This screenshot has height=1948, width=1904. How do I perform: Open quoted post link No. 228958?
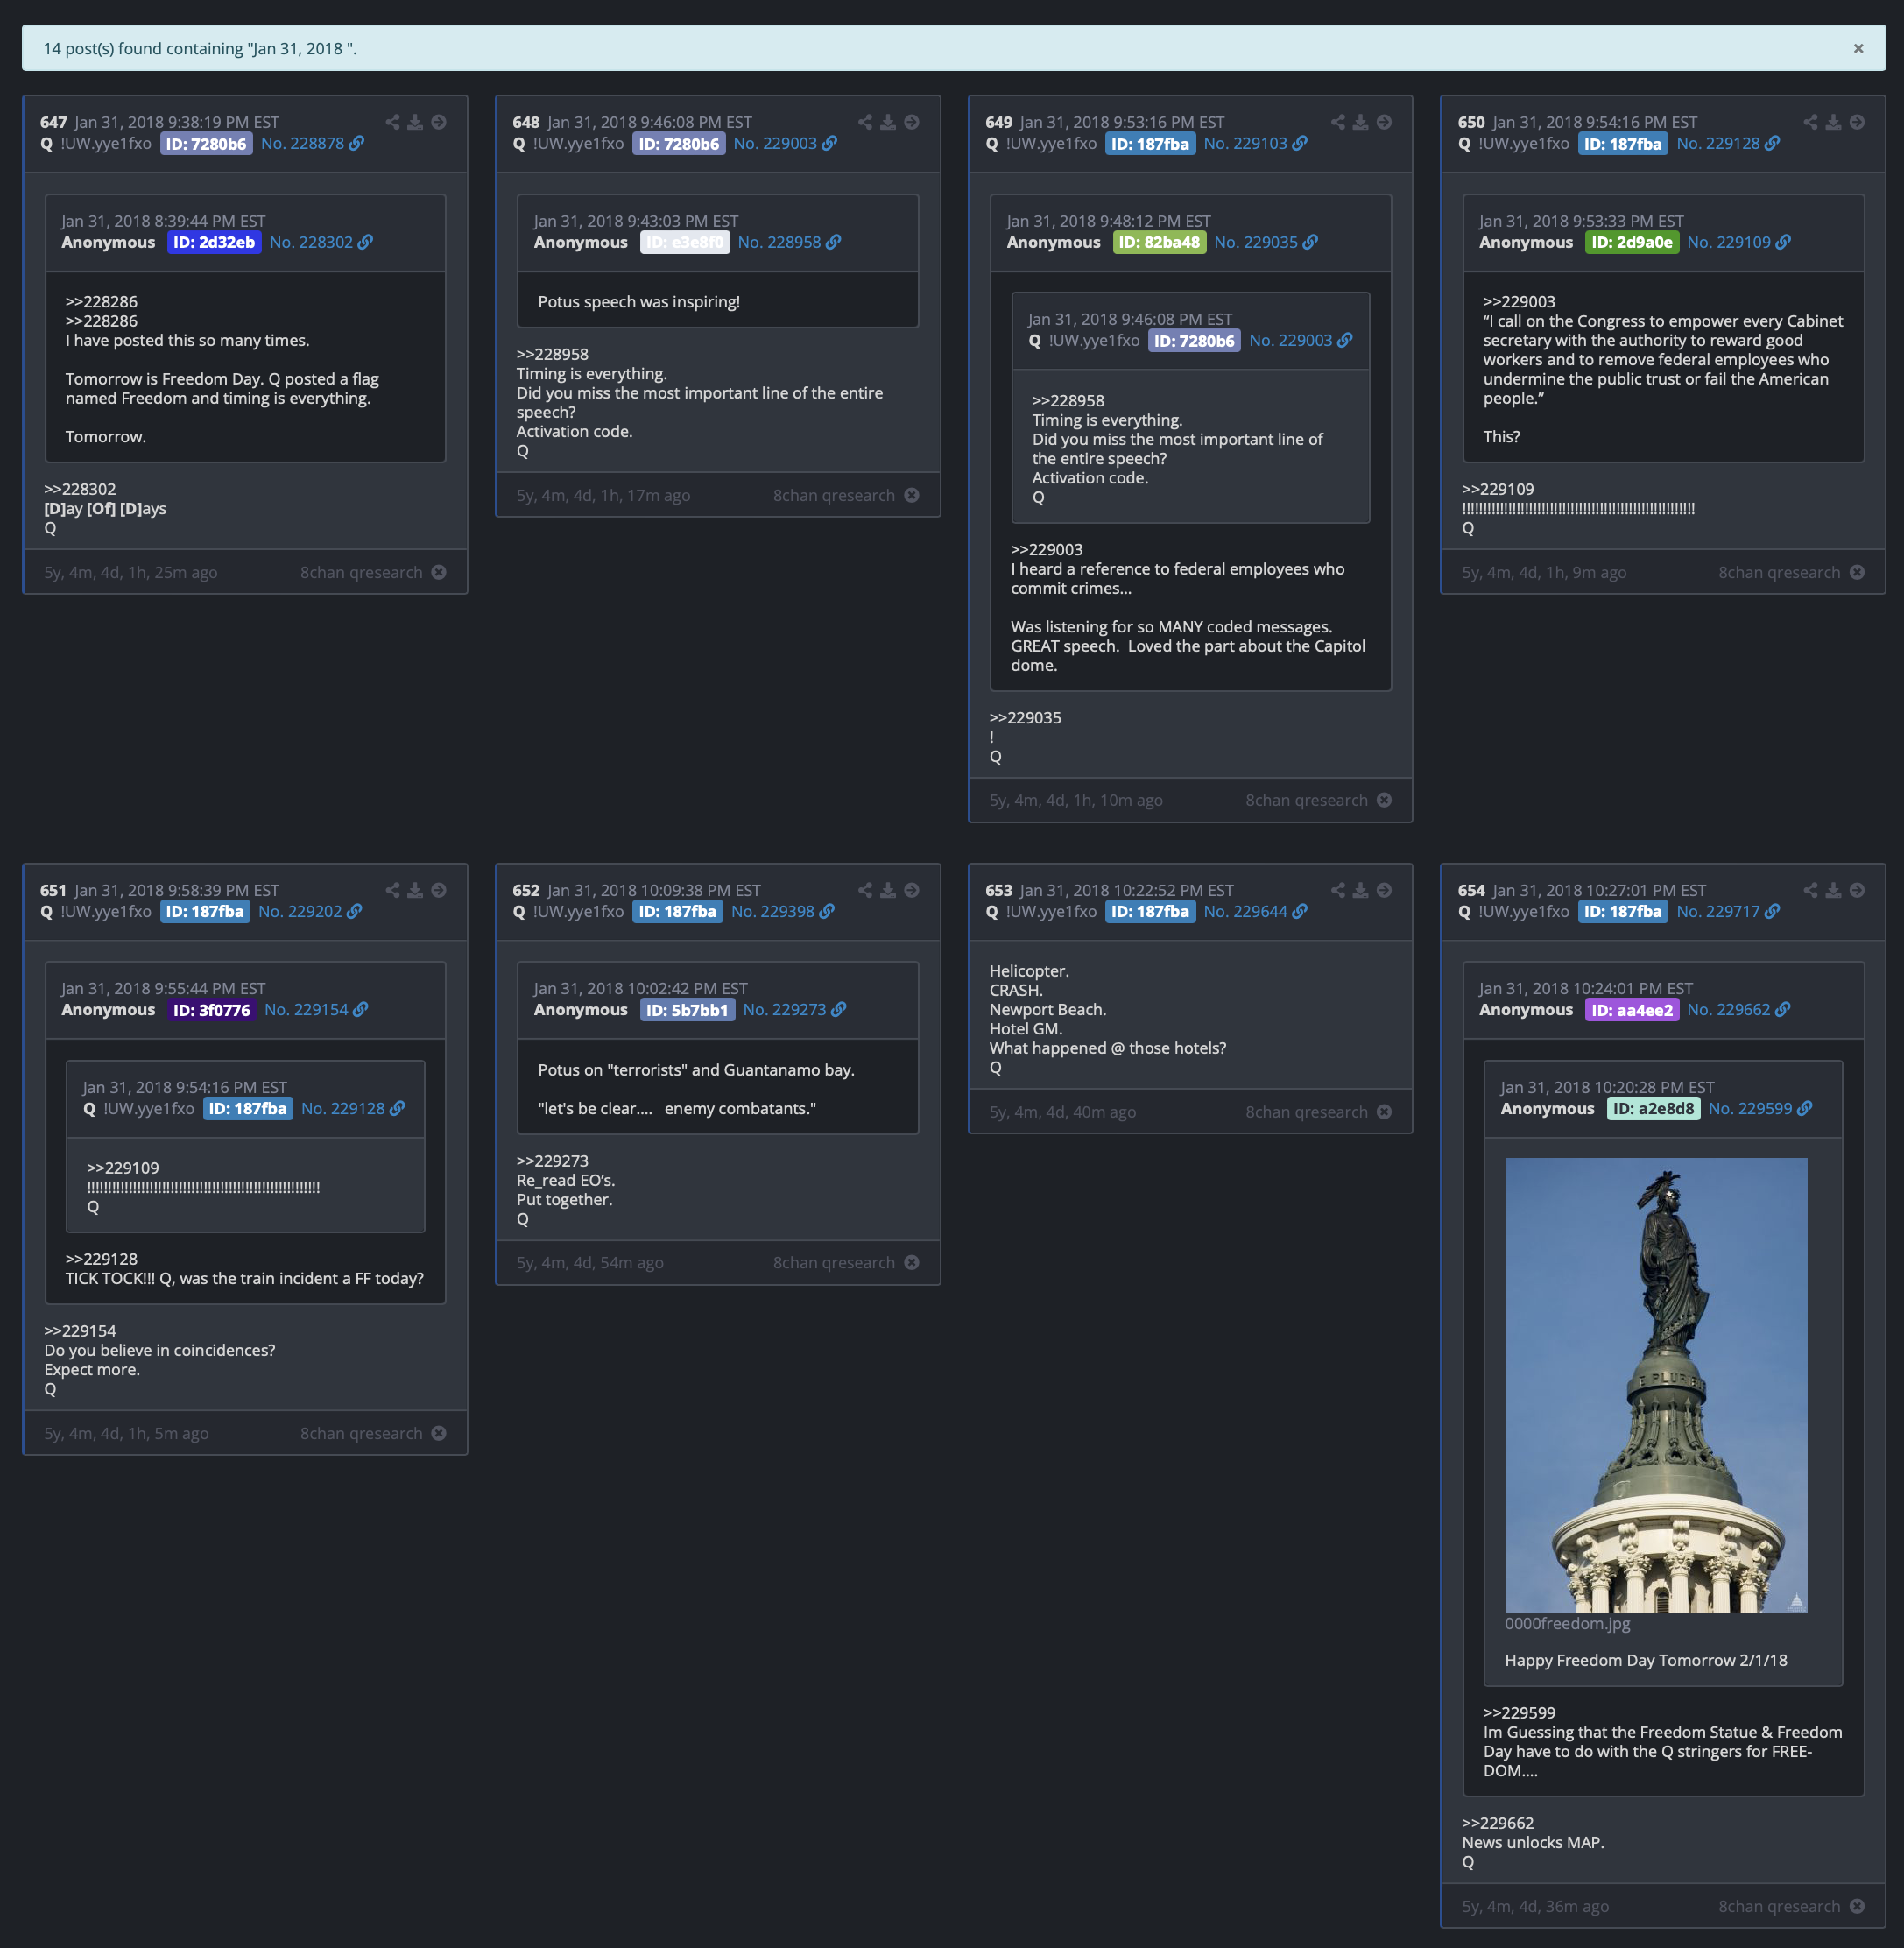pos(789,242)
